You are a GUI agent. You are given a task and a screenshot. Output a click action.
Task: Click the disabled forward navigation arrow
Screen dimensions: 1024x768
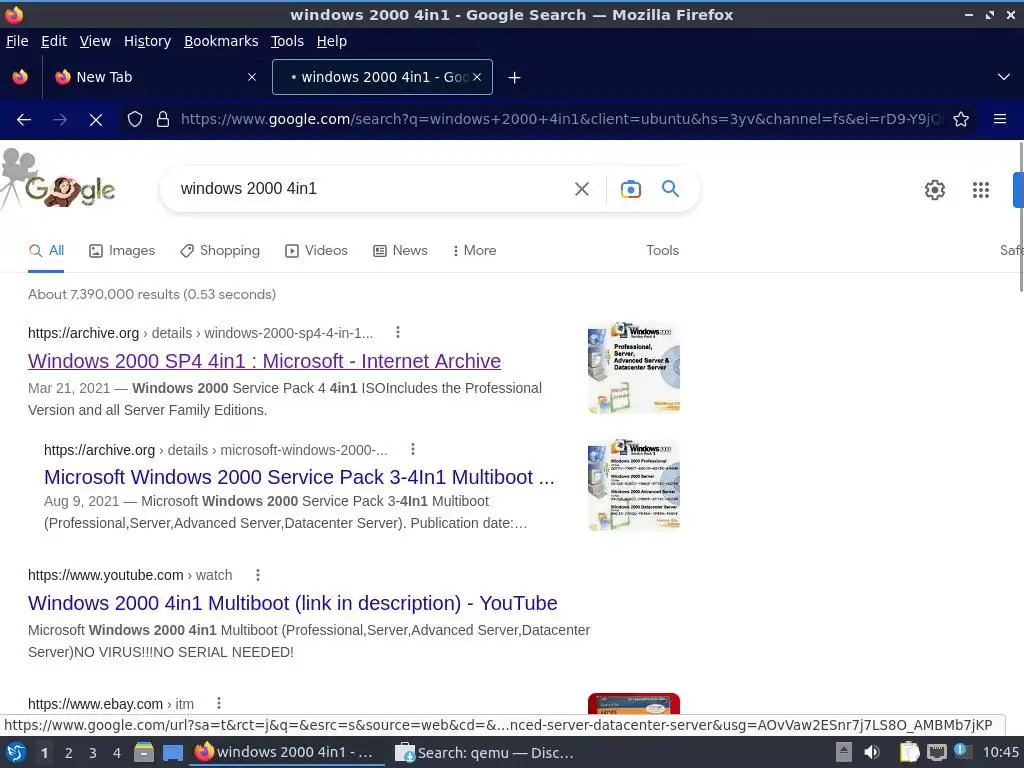[59, 120]
